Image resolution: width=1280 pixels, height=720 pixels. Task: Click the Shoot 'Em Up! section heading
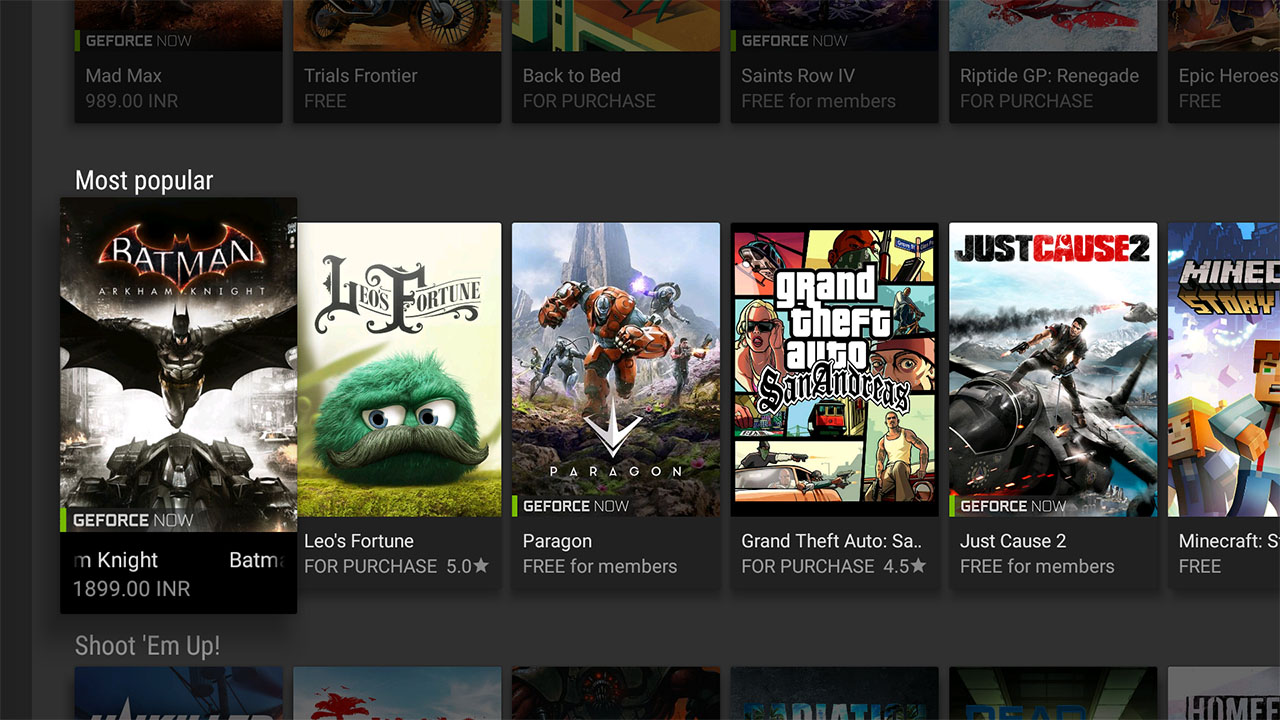click(147, 646)
